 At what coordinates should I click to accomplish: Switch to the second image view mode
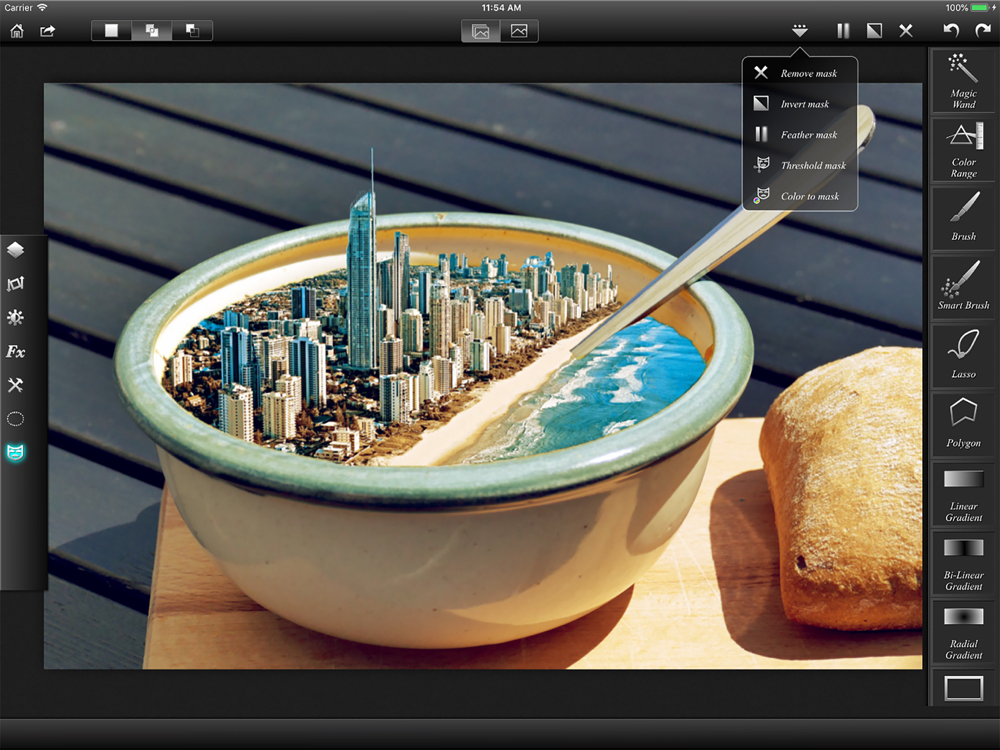tap(519, 31)
